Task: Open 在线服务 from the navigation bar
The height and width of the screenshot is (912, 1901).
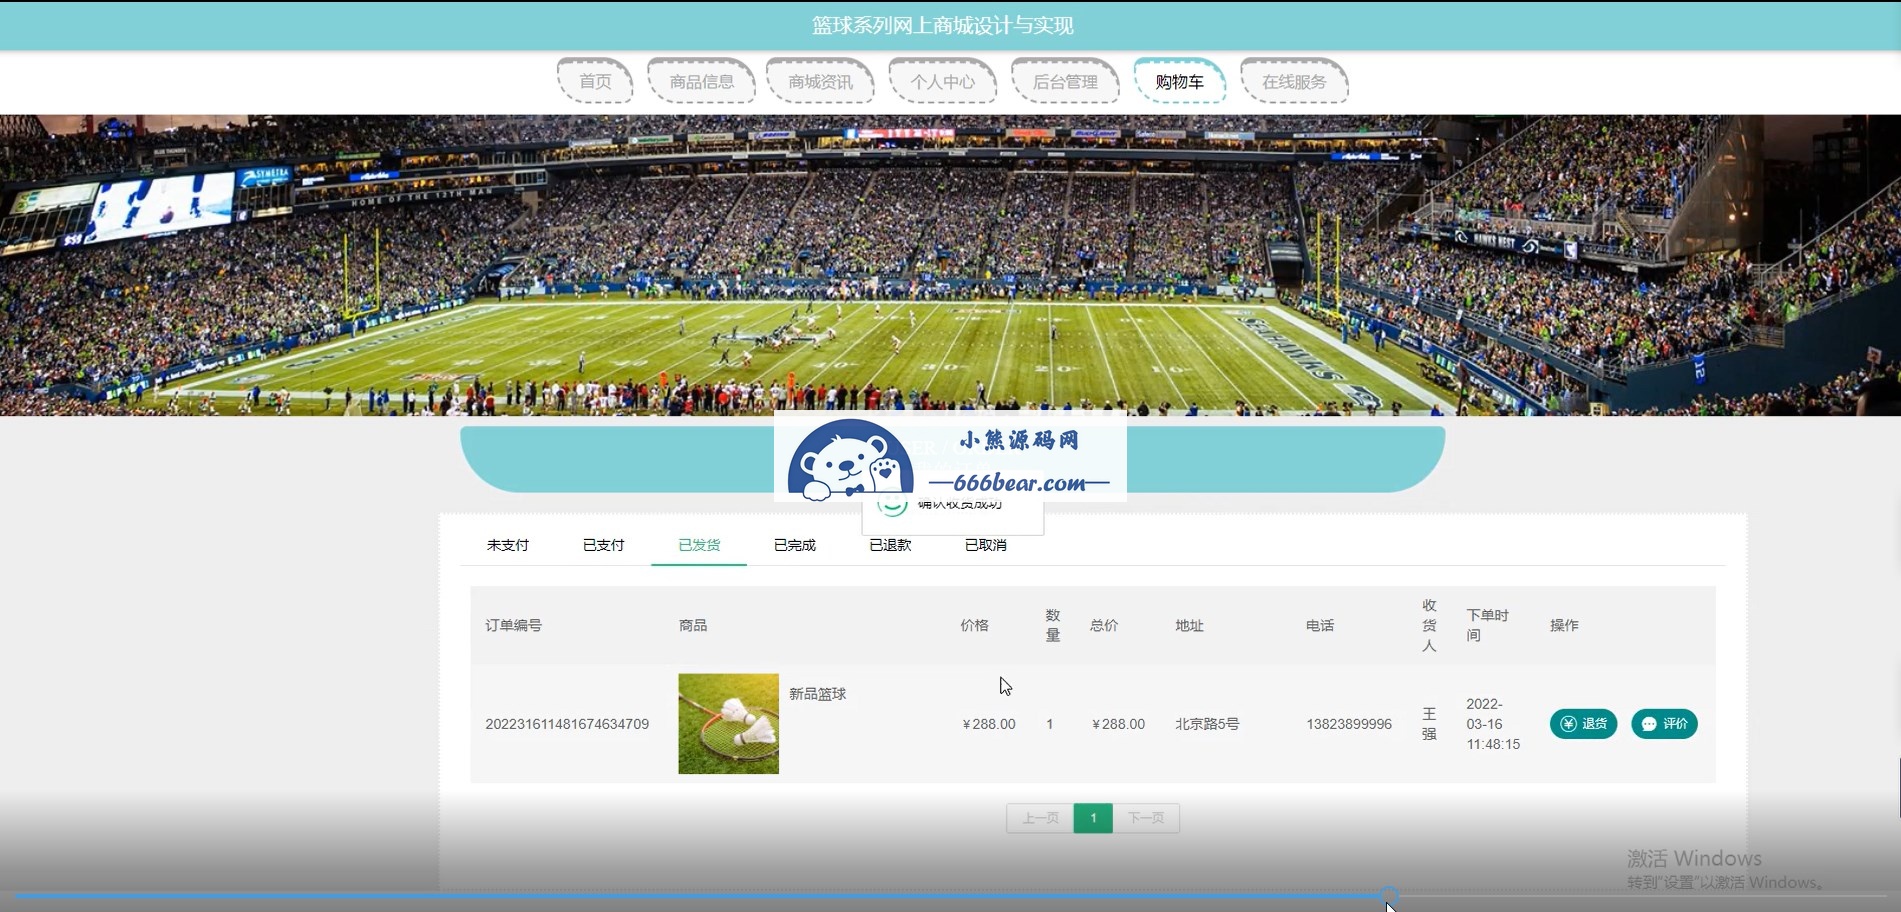Action: point(1294,81)
